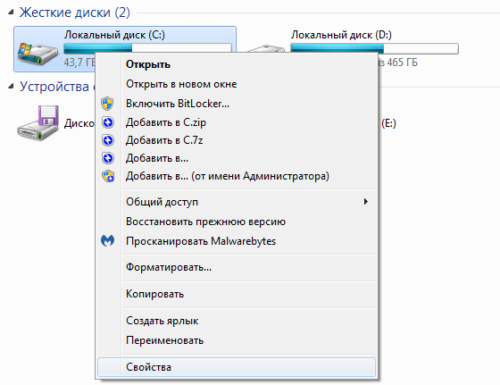Click the Диско floppy drive label

click(79, 123)
